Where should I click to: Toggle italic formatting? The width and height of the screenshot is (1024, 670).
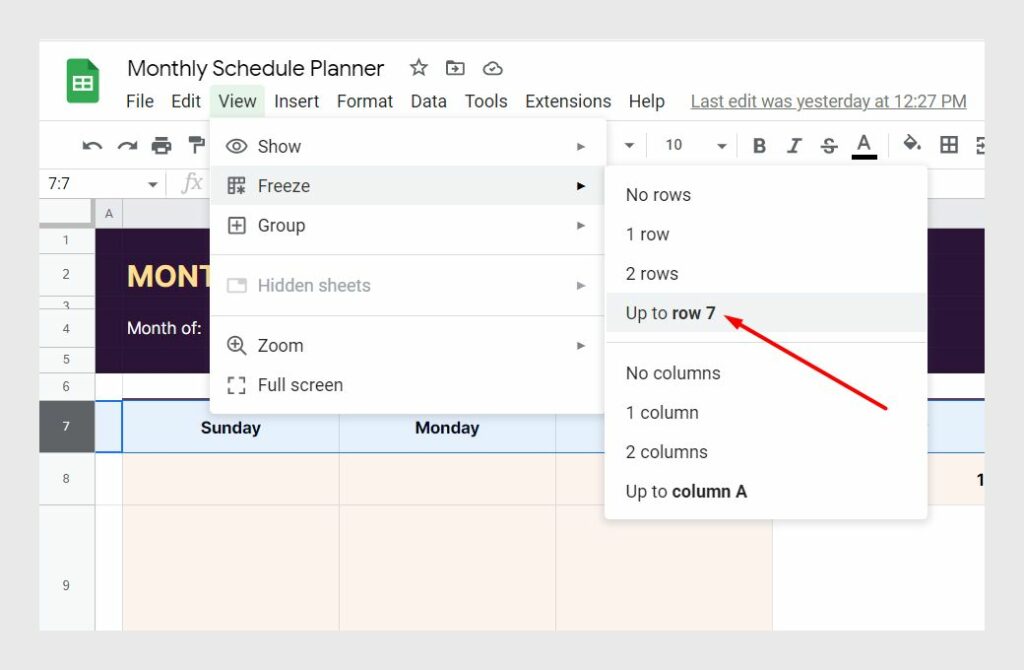coord(794,145)
